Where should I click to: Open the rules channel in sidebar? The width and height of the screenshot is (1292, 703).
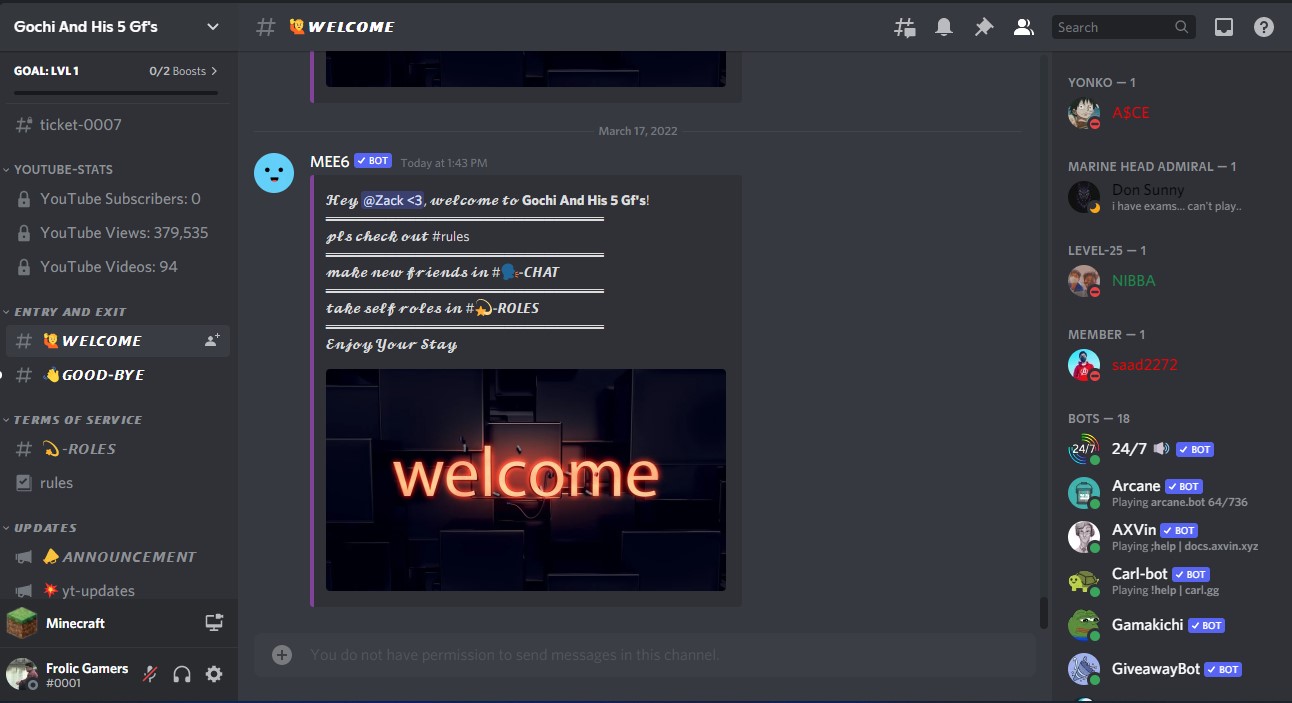(56, 483)
